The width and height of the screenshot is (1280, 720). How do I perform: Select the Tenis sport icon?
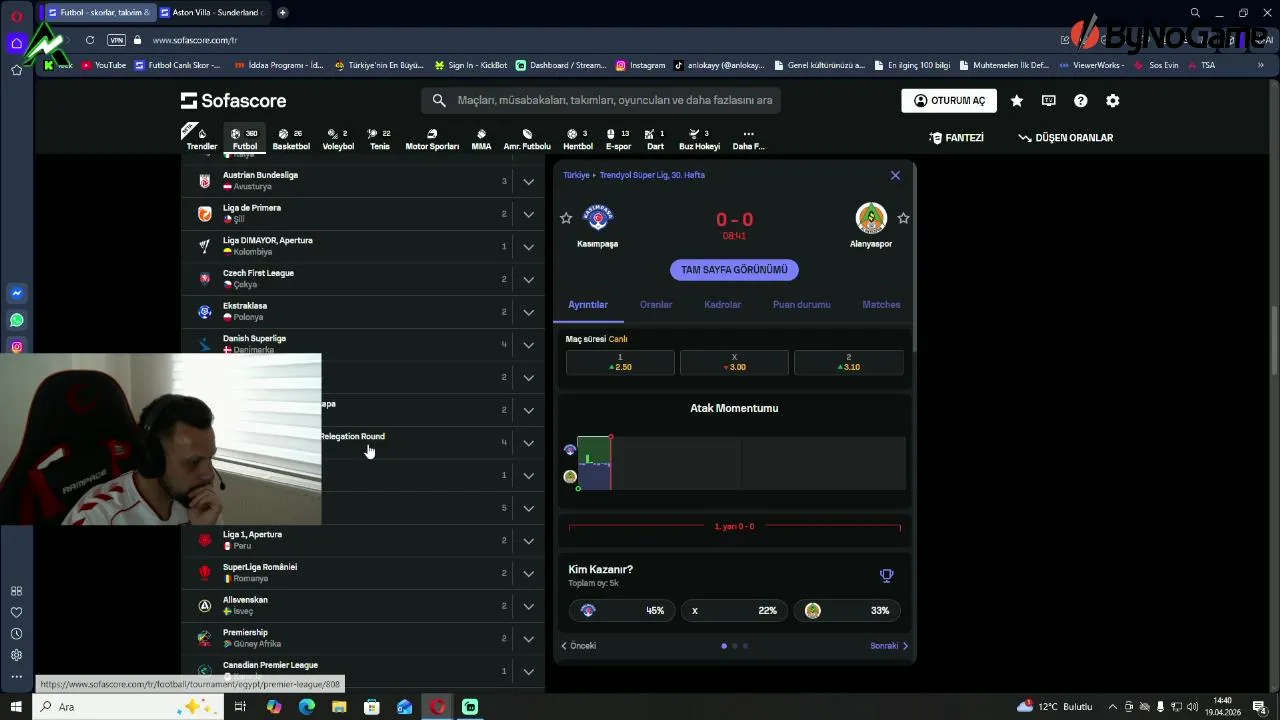pos(380,139)
